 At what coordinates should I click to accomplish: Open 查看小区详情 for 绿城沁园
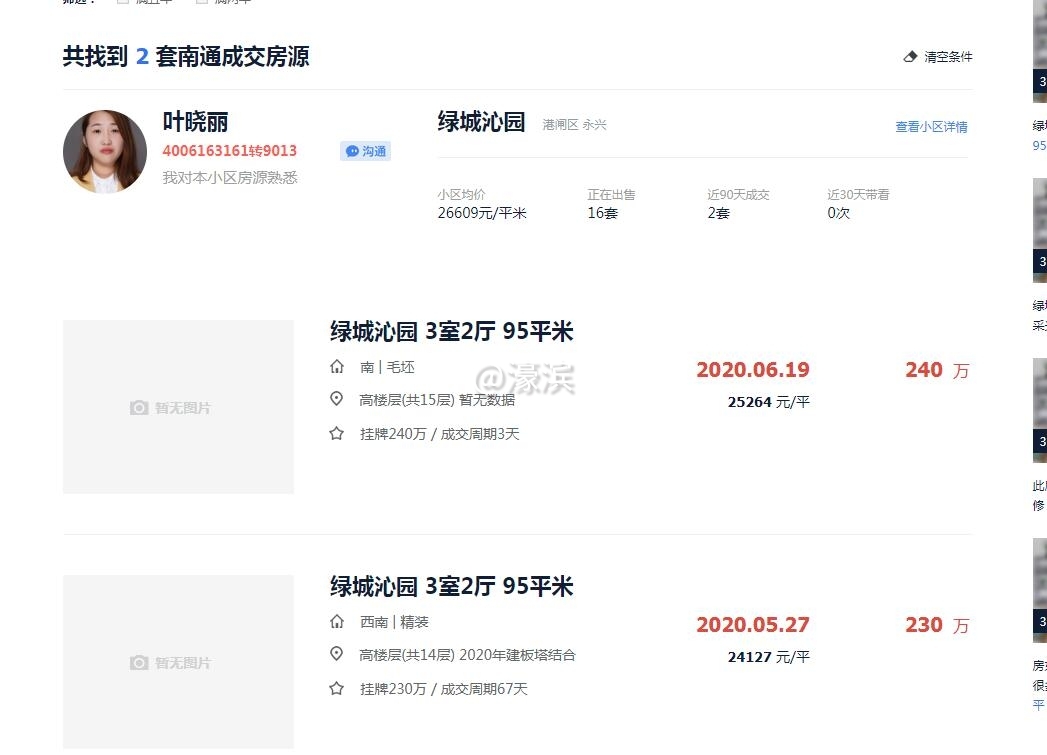(931, 124)
